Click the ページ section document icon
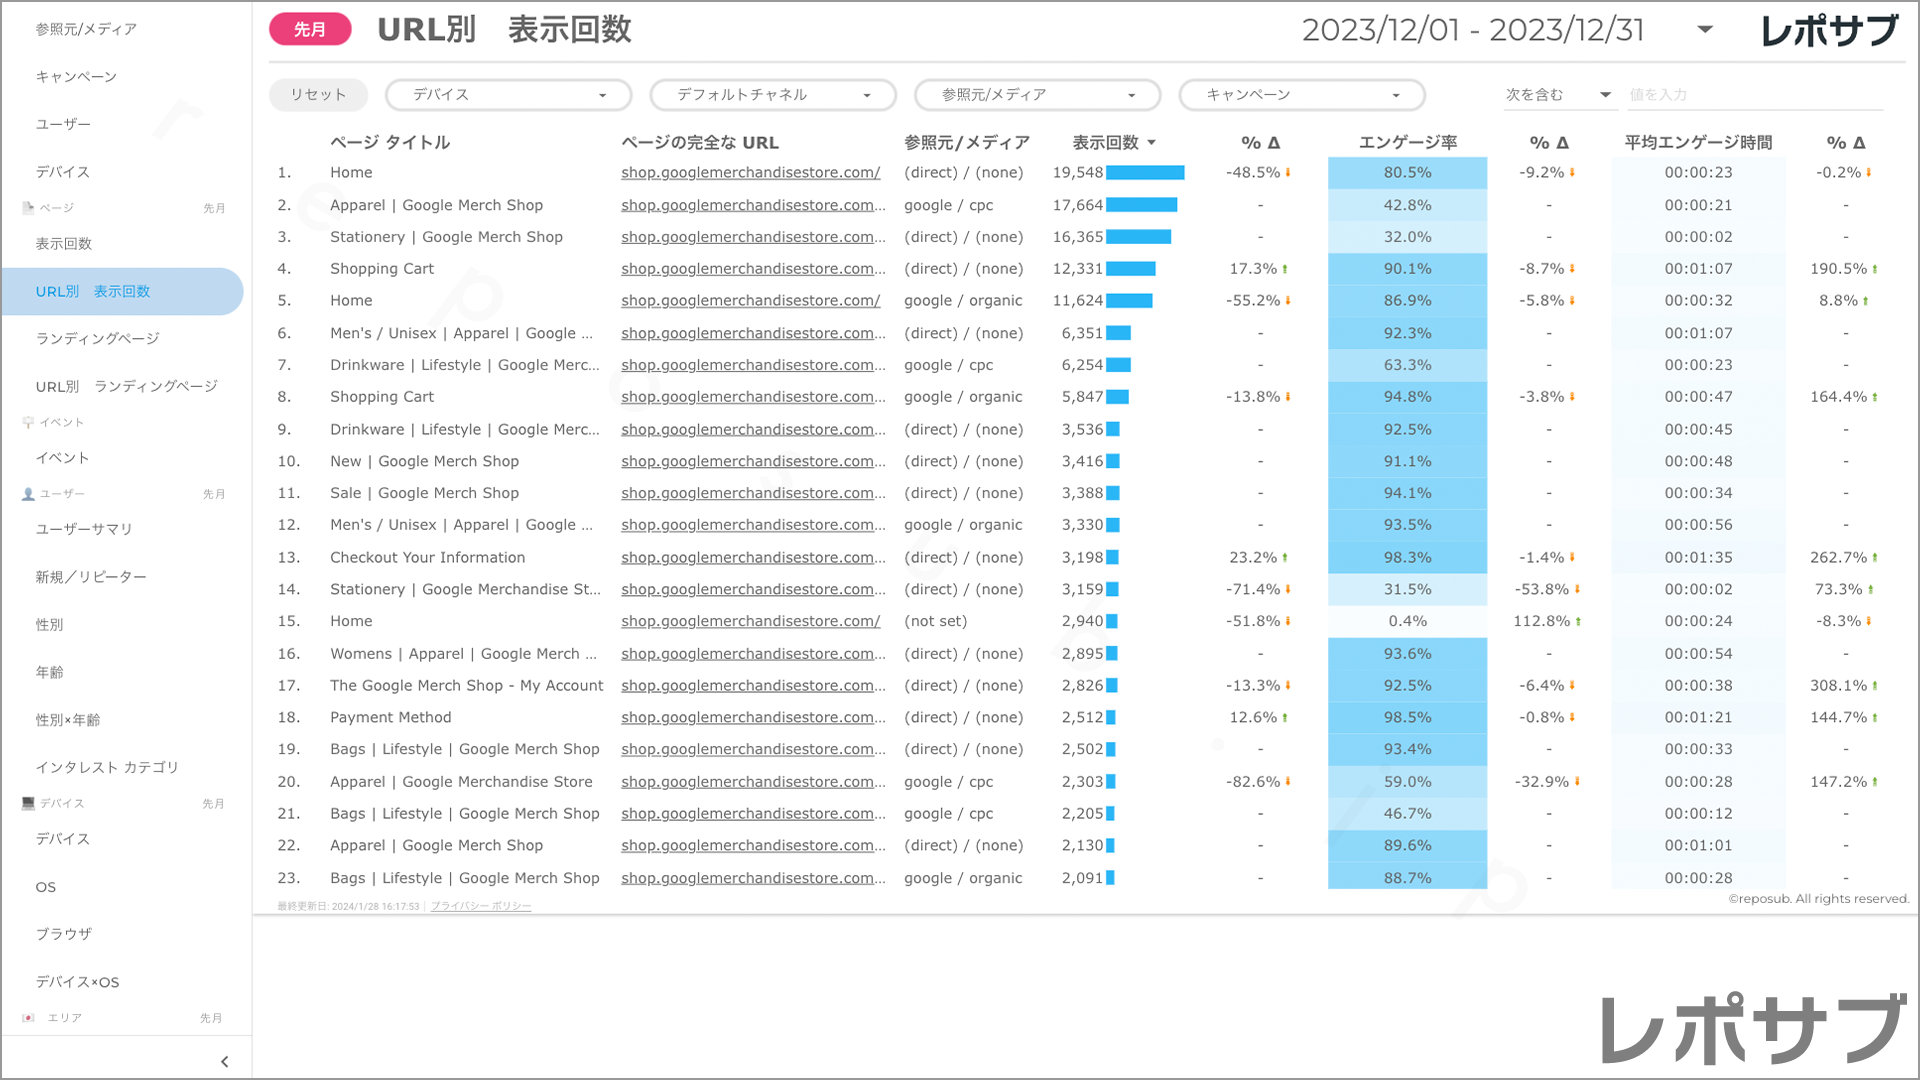 (28, 208)
